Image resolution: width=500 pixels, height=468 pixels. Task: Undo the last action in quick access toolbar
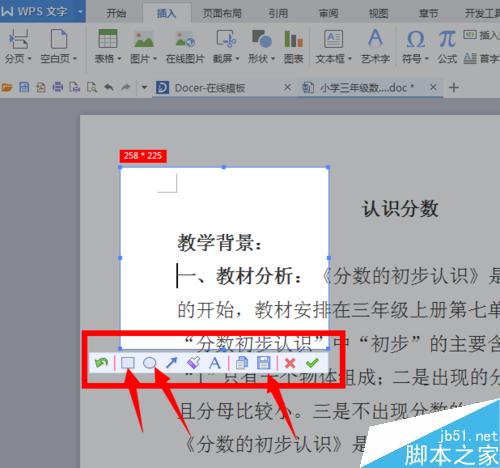pos(109,87)
